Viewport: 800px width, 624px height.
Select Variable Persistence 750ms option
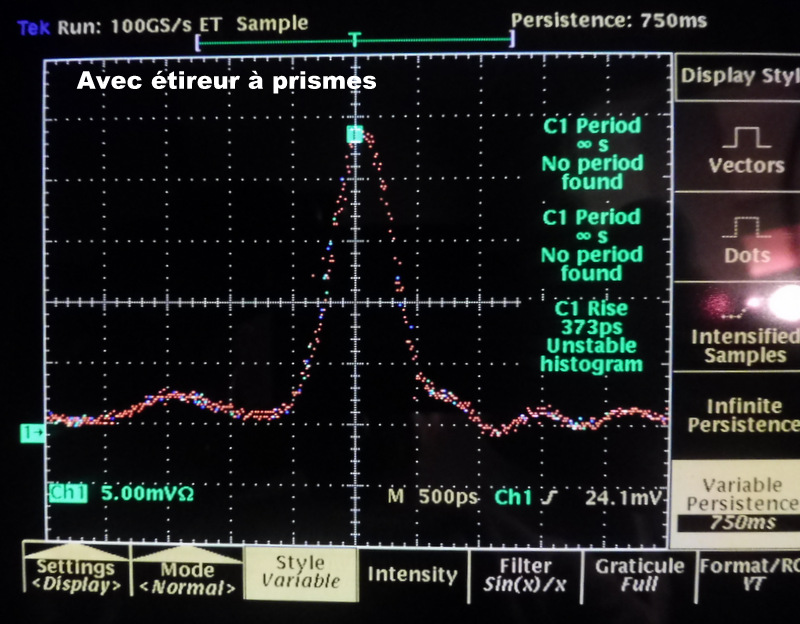pos(738,503)
